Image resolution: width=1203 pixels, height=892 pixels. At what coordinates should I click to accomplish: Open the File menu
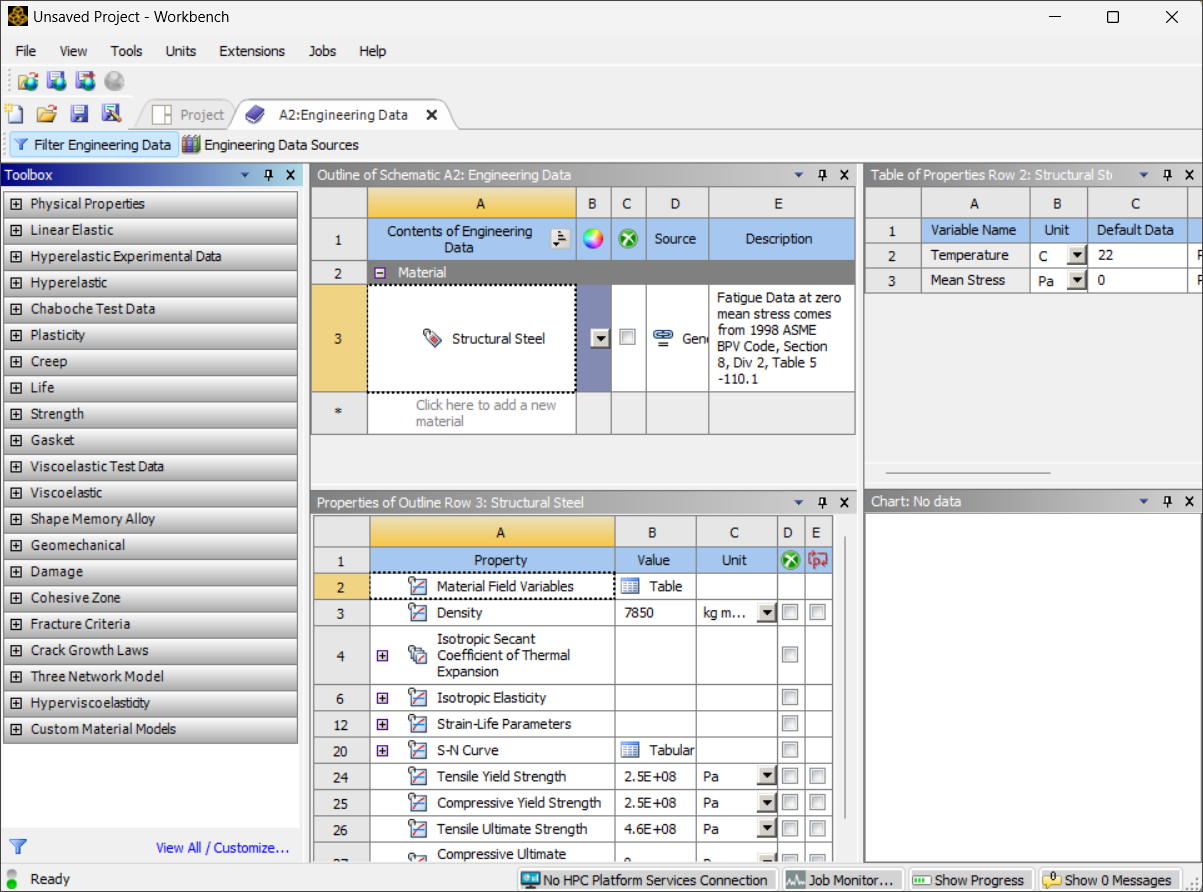(26, 51)
